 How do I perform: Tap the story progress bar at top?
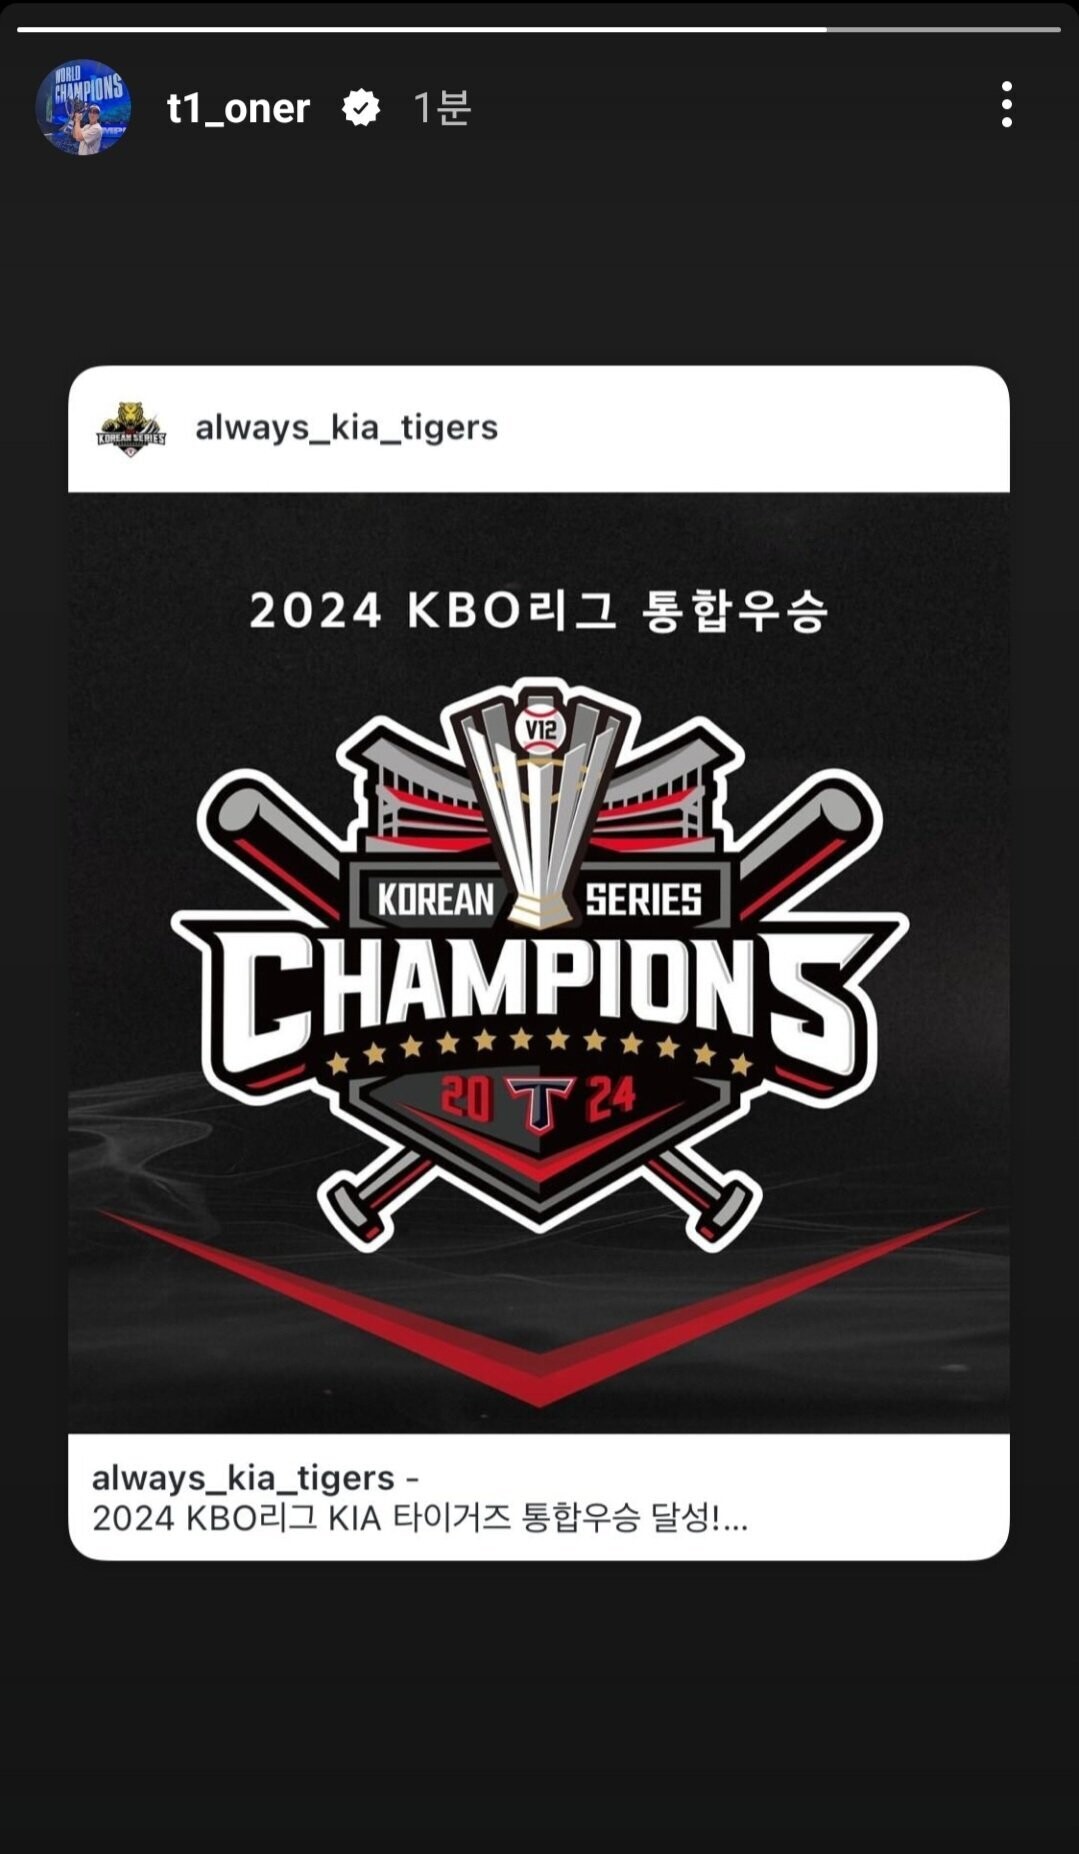point(539,29)
